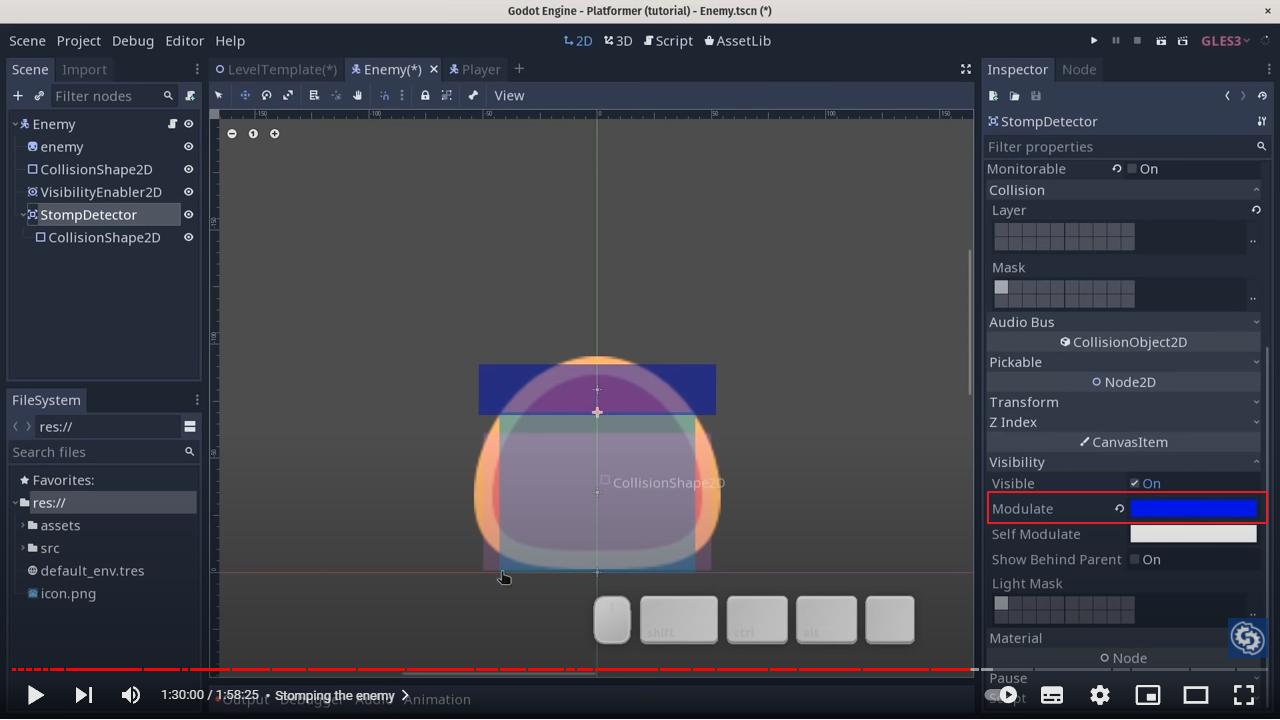Open snapping options three-dot menu
The image size is (1280, 720).
[x=402, y=96]
